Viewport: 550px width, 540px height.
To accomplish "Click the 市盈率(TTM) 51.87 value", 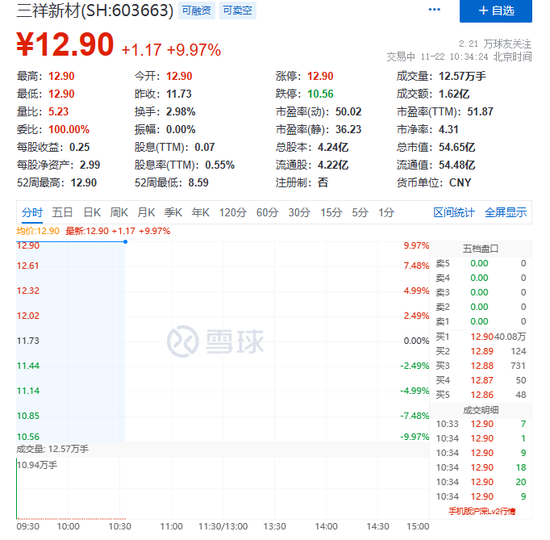I will (480, 112).
